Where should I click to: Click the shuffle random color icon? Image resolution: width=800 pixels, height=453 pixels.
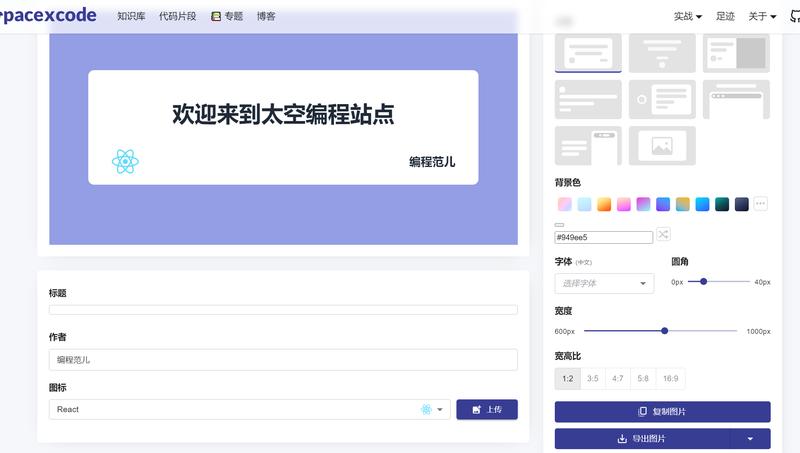[663, 234]
